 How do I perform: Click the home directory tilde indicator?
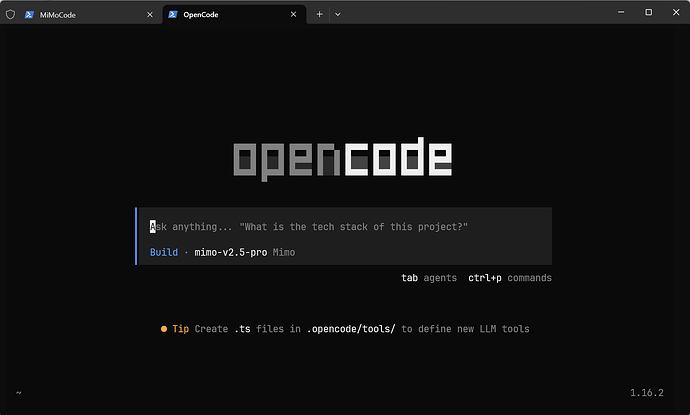pyautogui.click(x=18, y=393)
